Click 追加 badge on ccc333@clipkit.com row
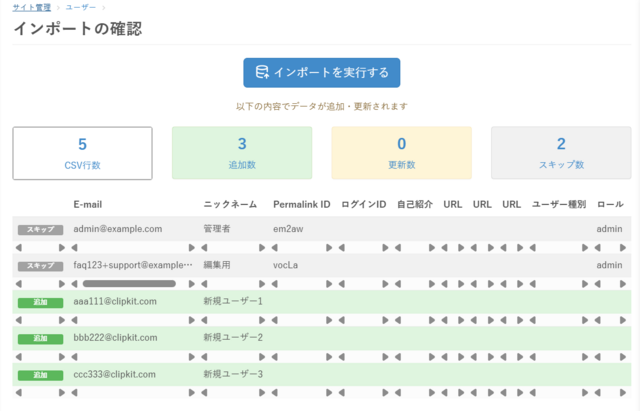640x411 pixels. pyautogui.click(x=40, y=375)
